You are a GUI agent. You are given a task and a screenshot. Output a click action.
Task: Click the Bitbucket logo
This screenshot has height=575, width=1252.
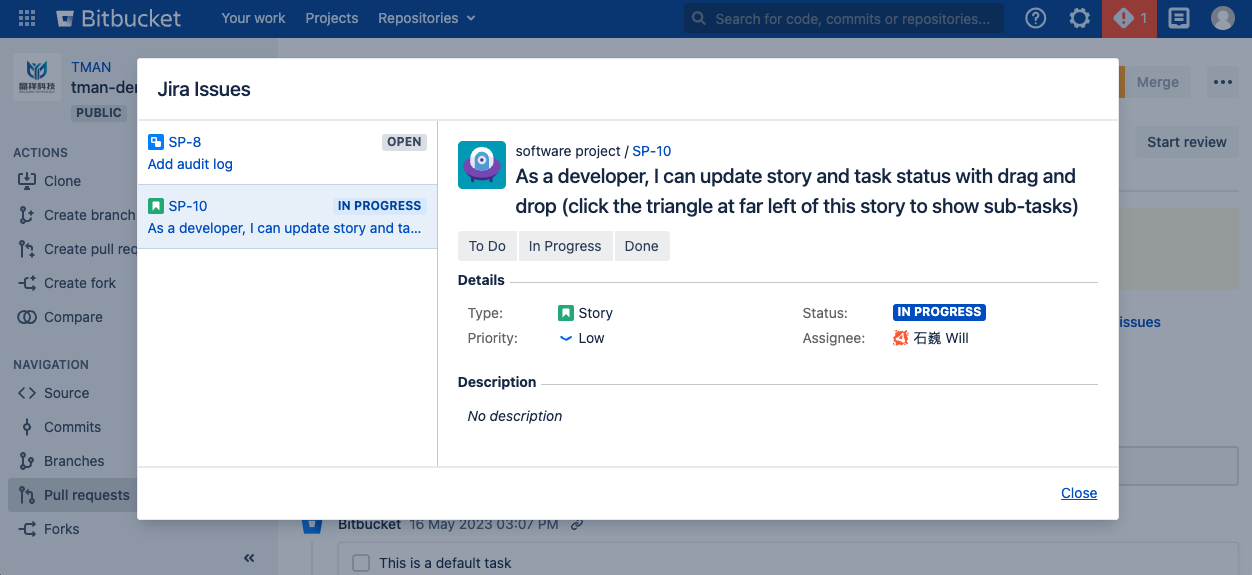118,18
